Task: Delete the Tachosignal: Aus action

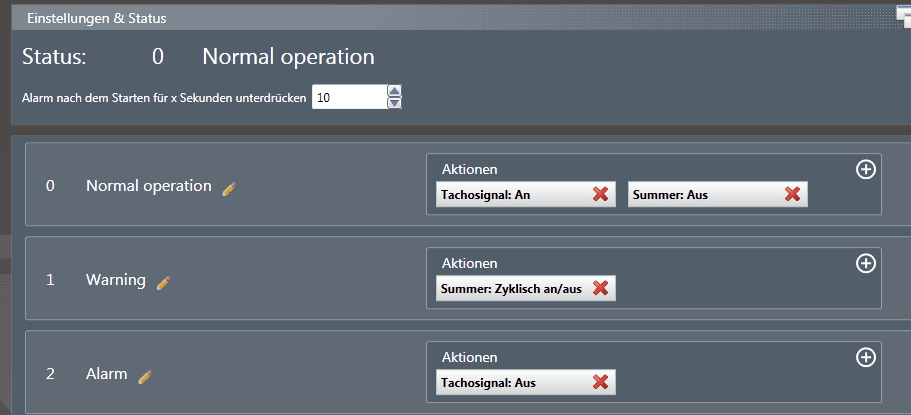Action: pyautogui.click(x=600, y=382)
